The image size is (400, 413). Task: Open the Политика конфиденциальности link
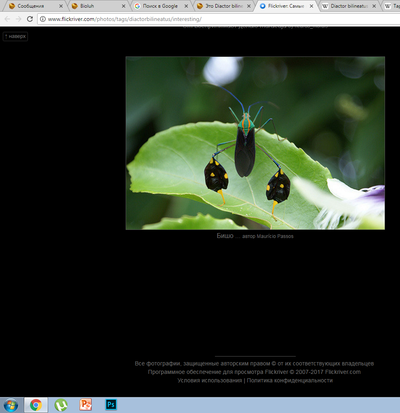coord(290,380)
